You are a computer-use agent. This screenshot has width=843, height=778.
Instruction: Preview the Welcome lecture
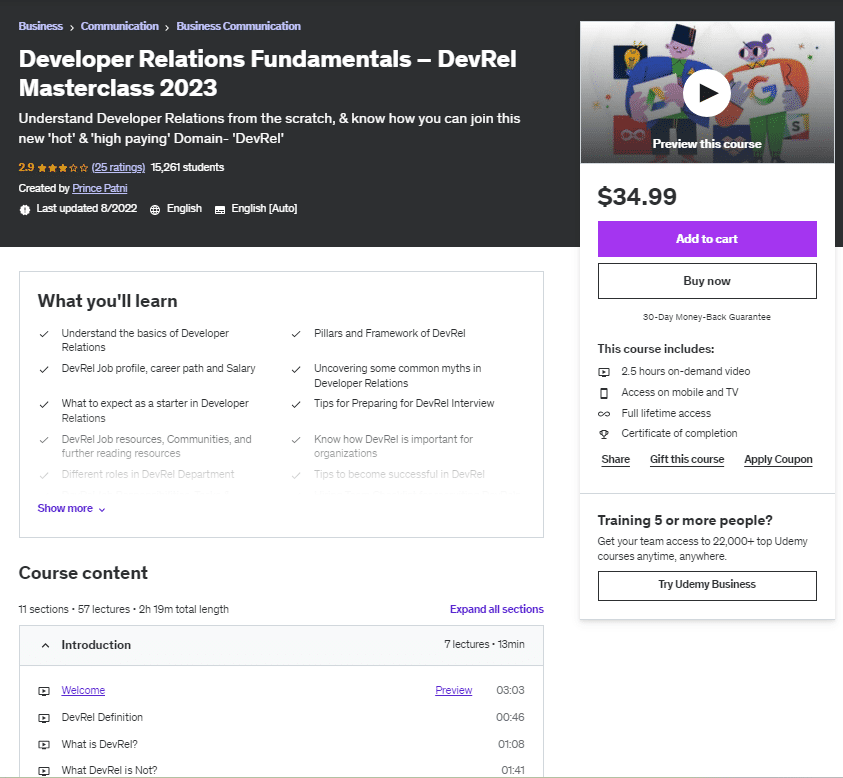(453, 690)
